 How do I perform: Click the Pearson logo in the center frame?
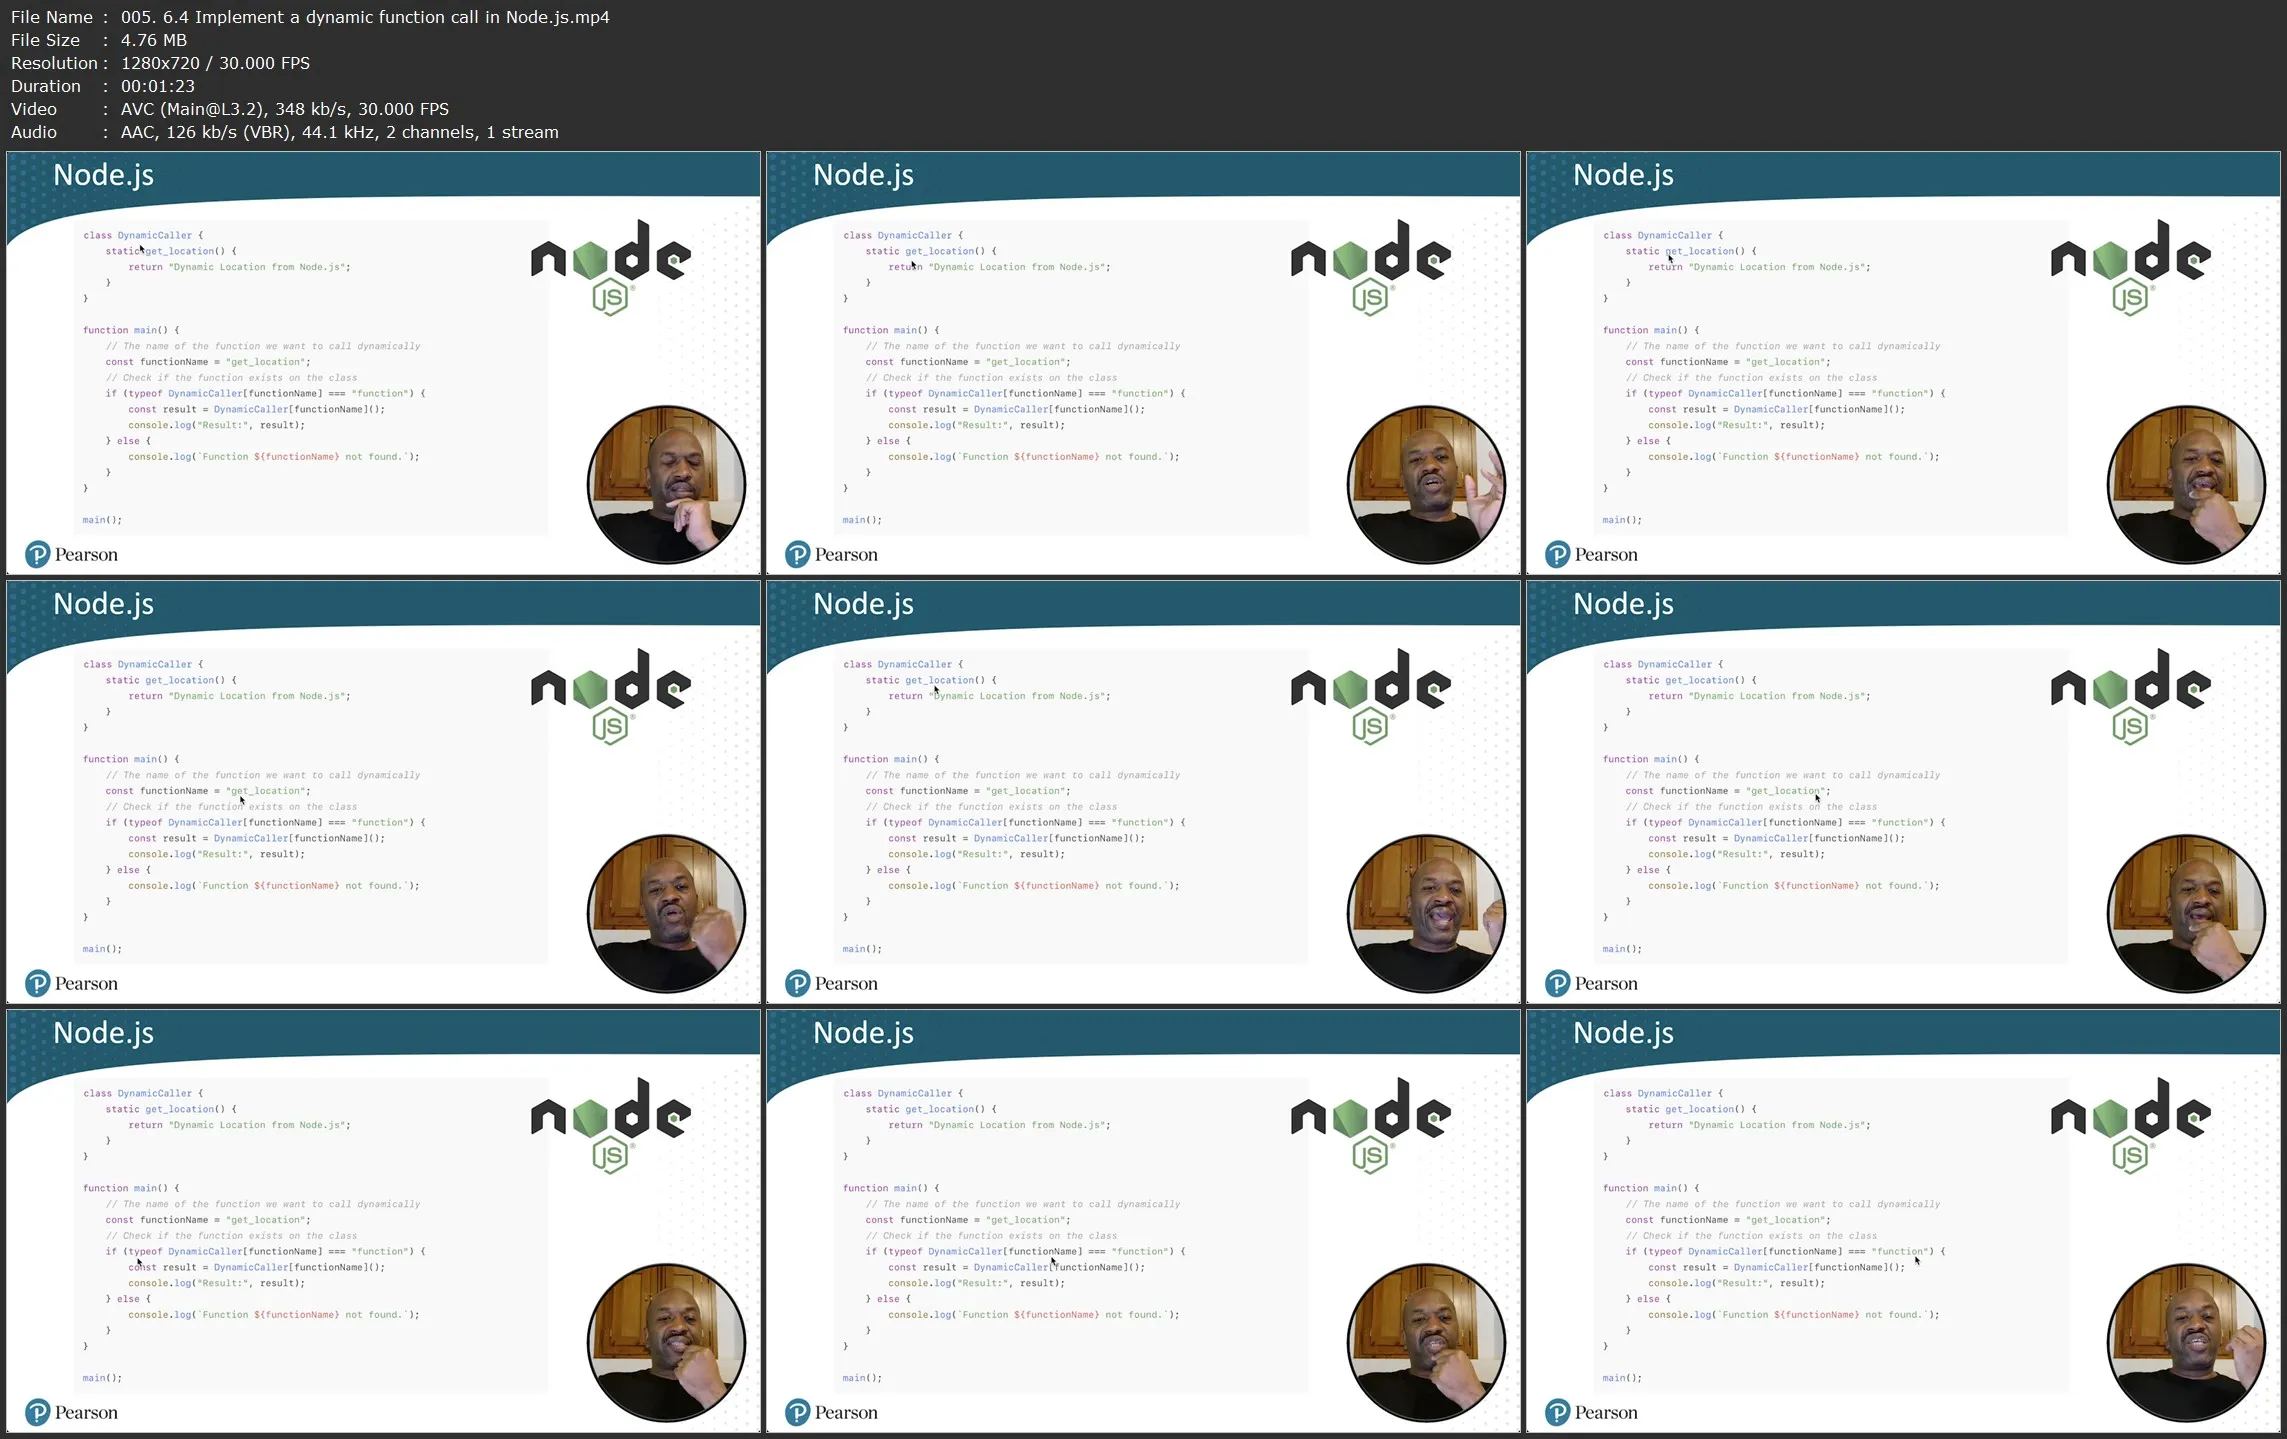click(831, 983)
